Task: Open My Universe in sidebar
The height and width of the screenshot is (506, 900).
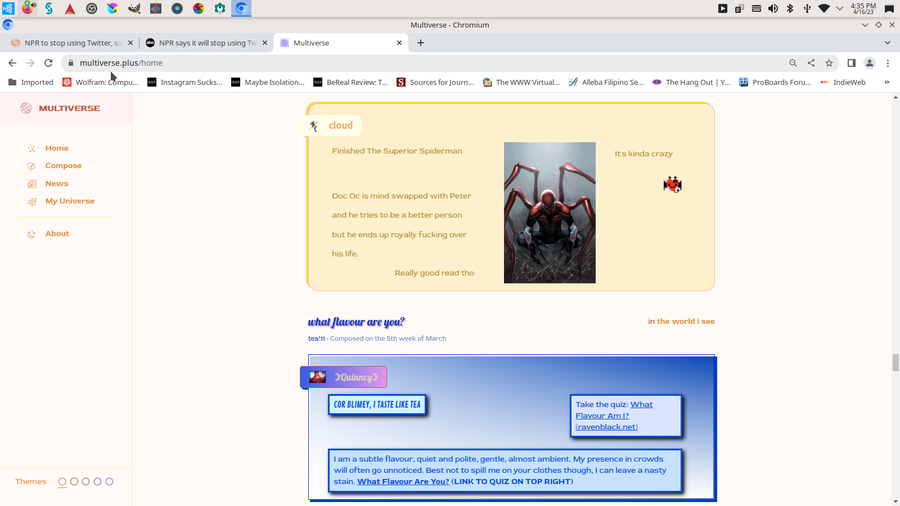Action: (x=69, y=201)
